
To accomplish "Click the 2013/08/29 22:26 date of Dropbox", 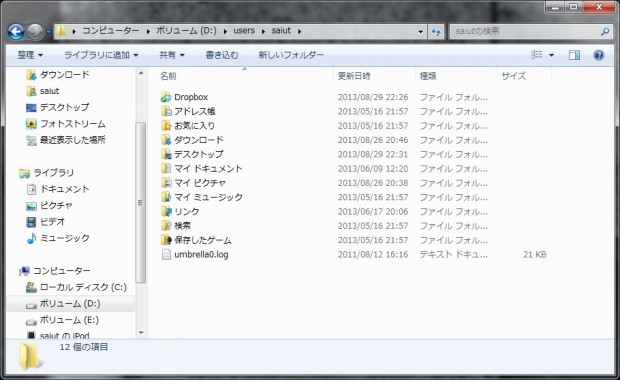I will pyautogui.click(x=373, y=97).
